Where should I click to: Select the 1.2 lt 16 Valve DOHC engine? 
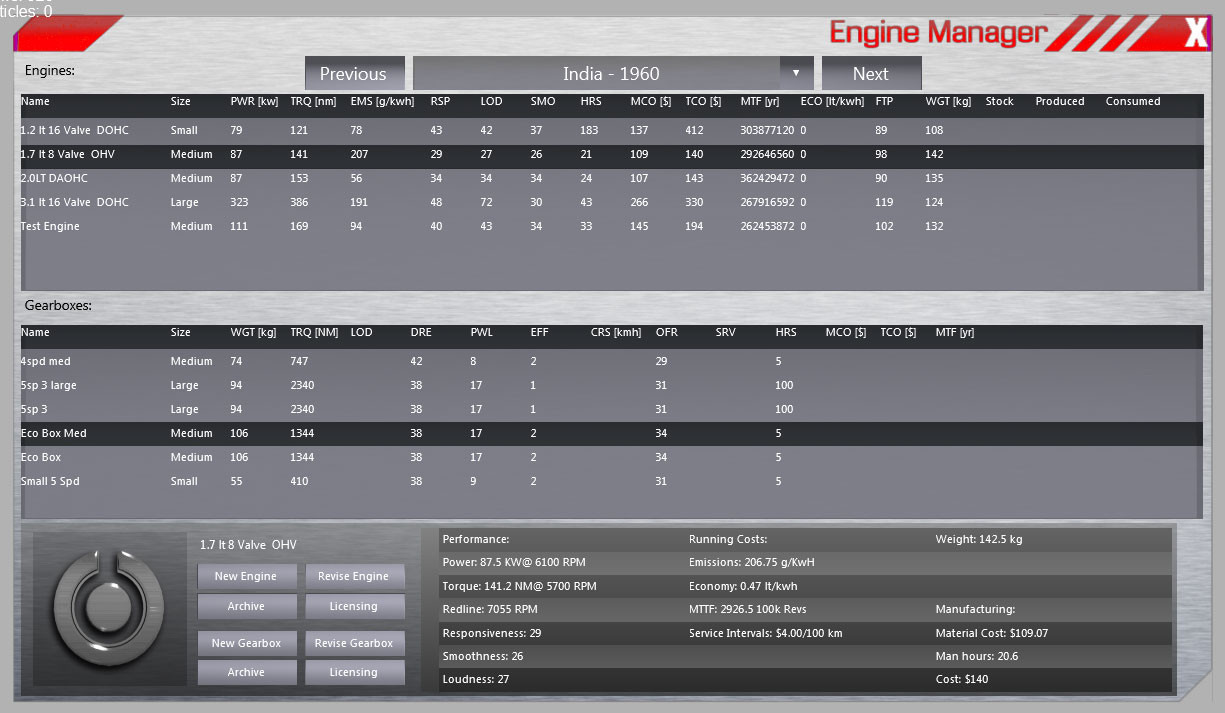point(611,130)
